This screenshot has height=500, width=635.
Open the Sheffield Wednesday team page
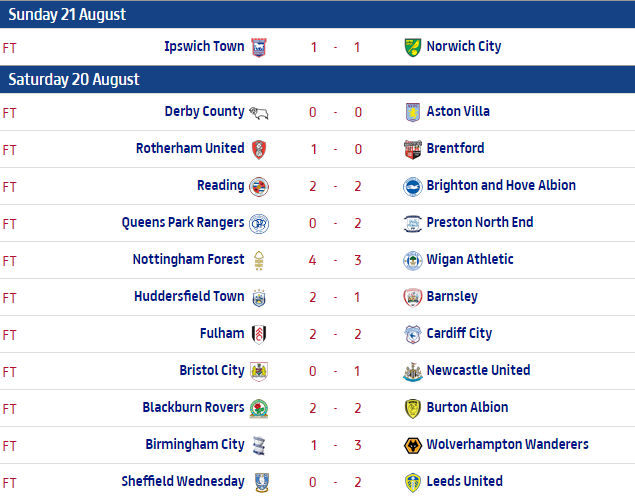[x=183, y=482]
